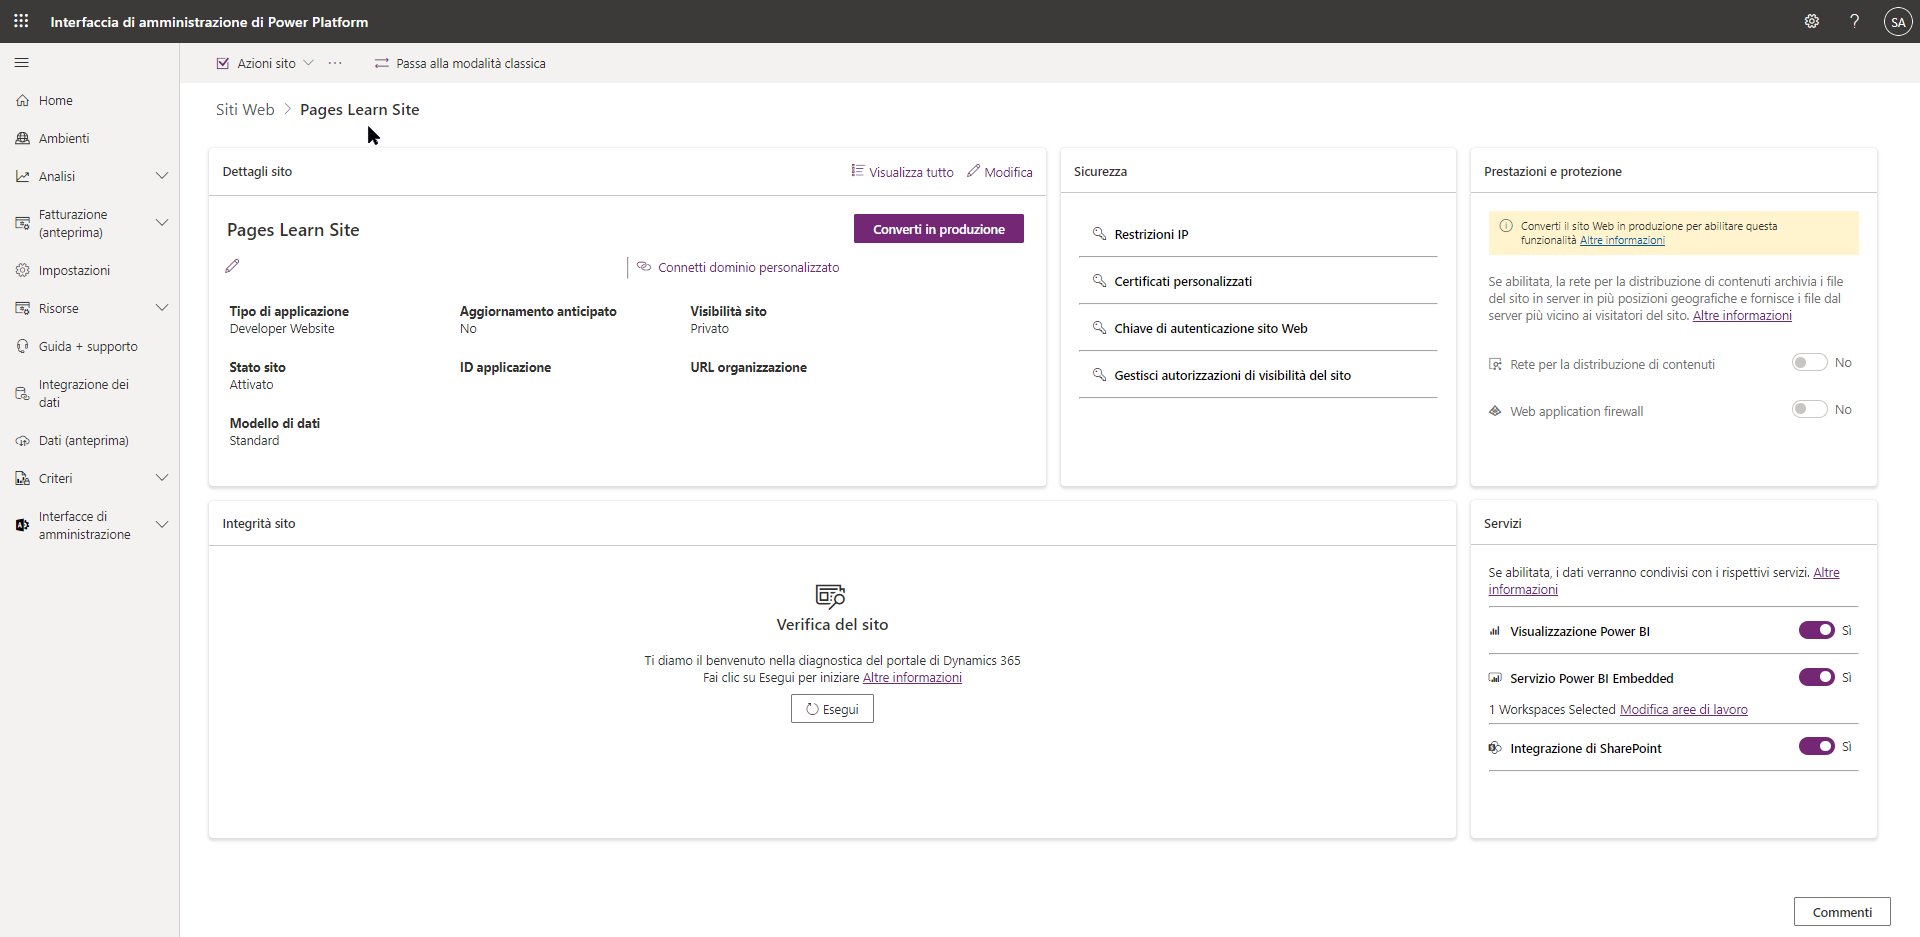Click the Criteri sidebar icon
This screenshot has width=1920, height=937.
coord(23,479)
